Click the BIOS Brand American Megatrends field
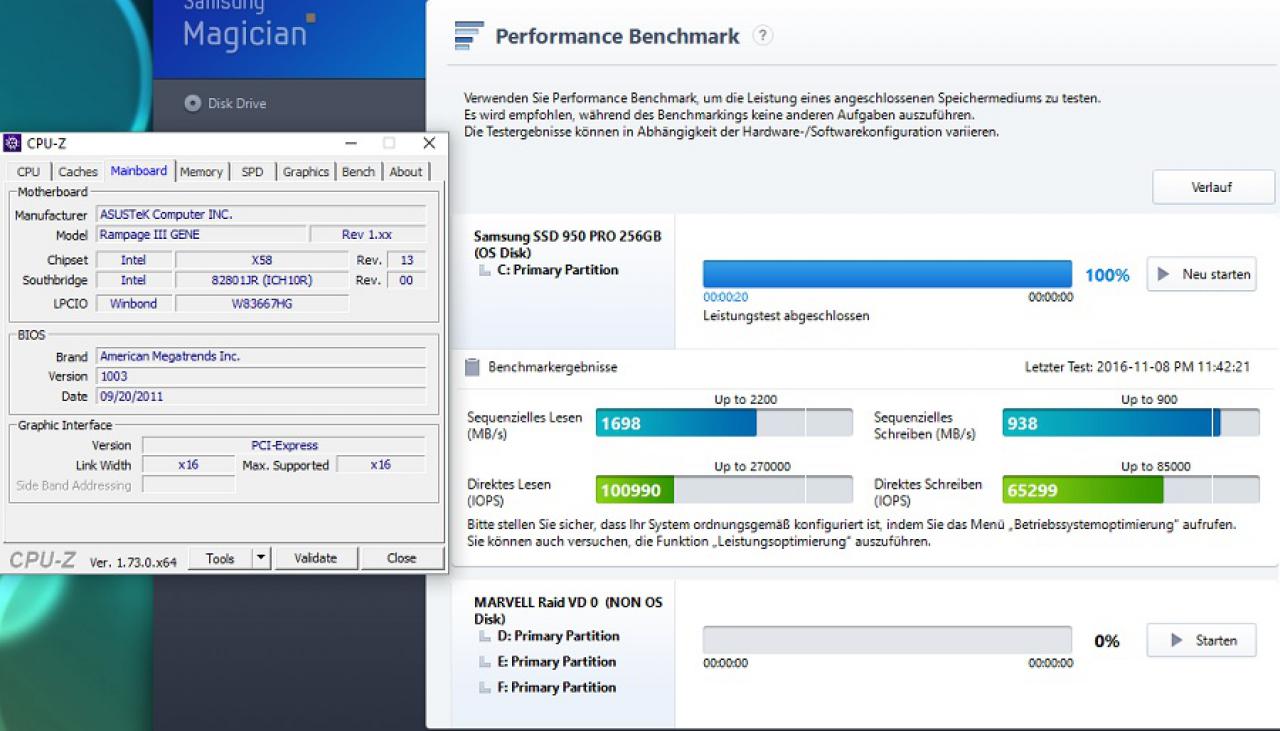The height and width of the screenshot is (731, 1280). pos(261,356)
